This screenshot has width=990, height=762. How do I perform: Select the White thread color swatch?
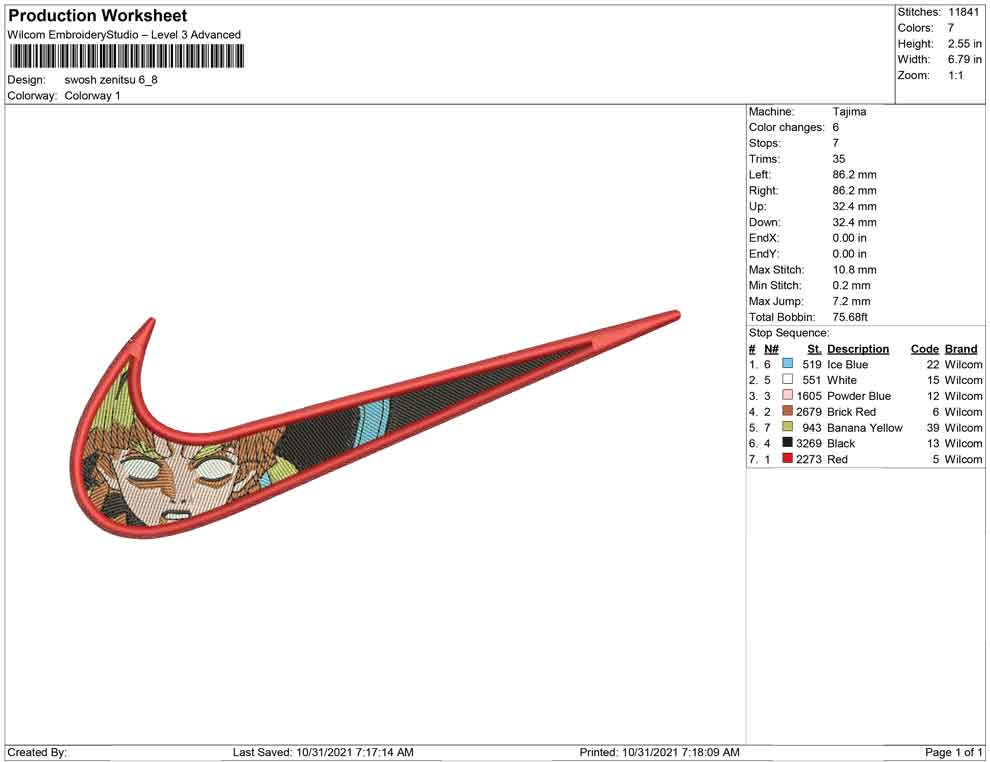[x=788, y=380]
